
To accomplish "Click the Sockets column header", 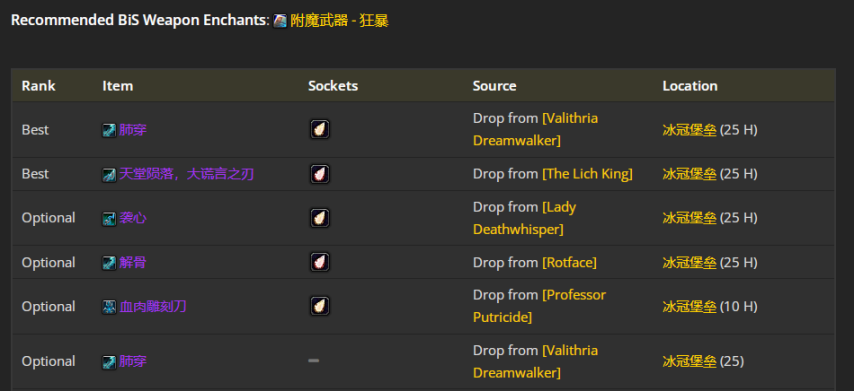I will coord(333,85).
